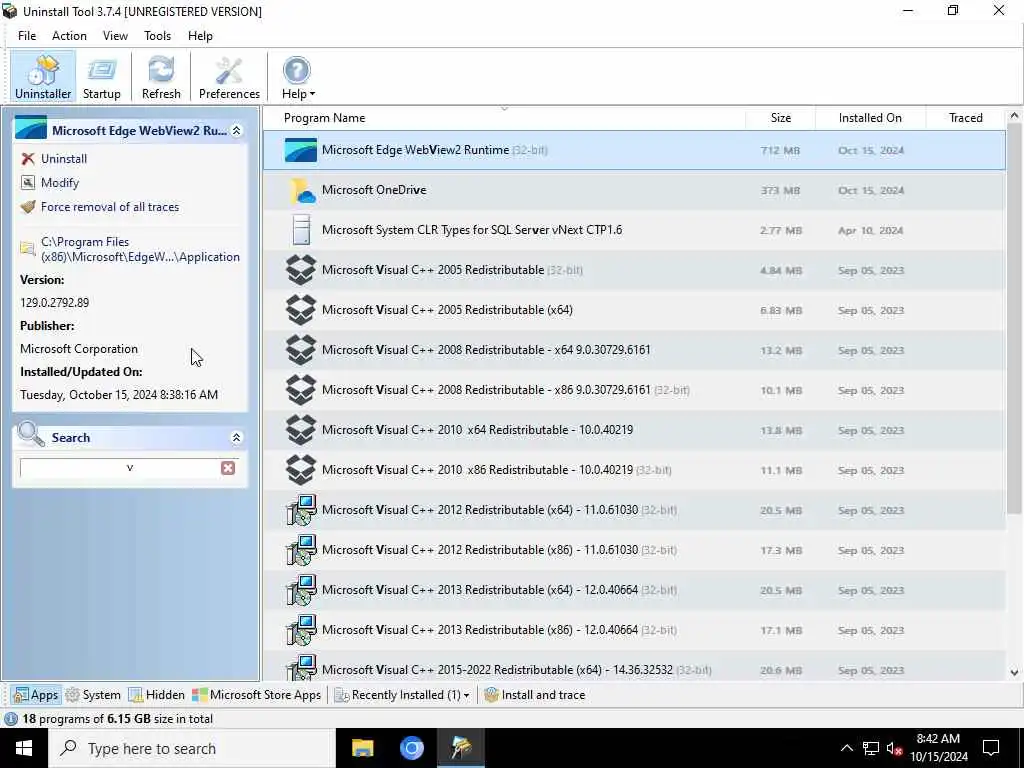Select Visual C++ 2013 (x64) 12.0.40664 icon

click(301, 590)
